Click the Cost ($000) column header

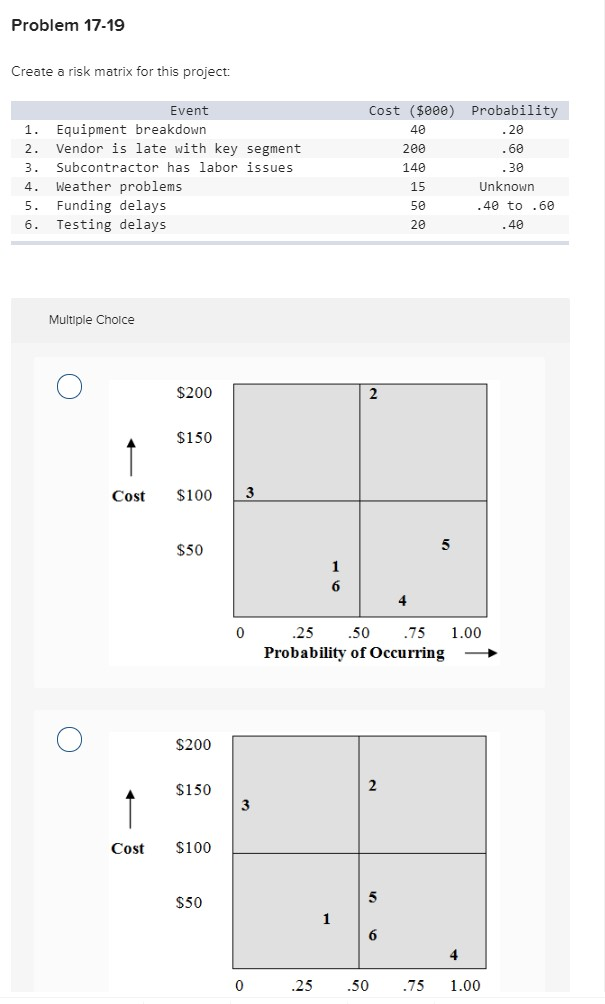coord(414,110)
